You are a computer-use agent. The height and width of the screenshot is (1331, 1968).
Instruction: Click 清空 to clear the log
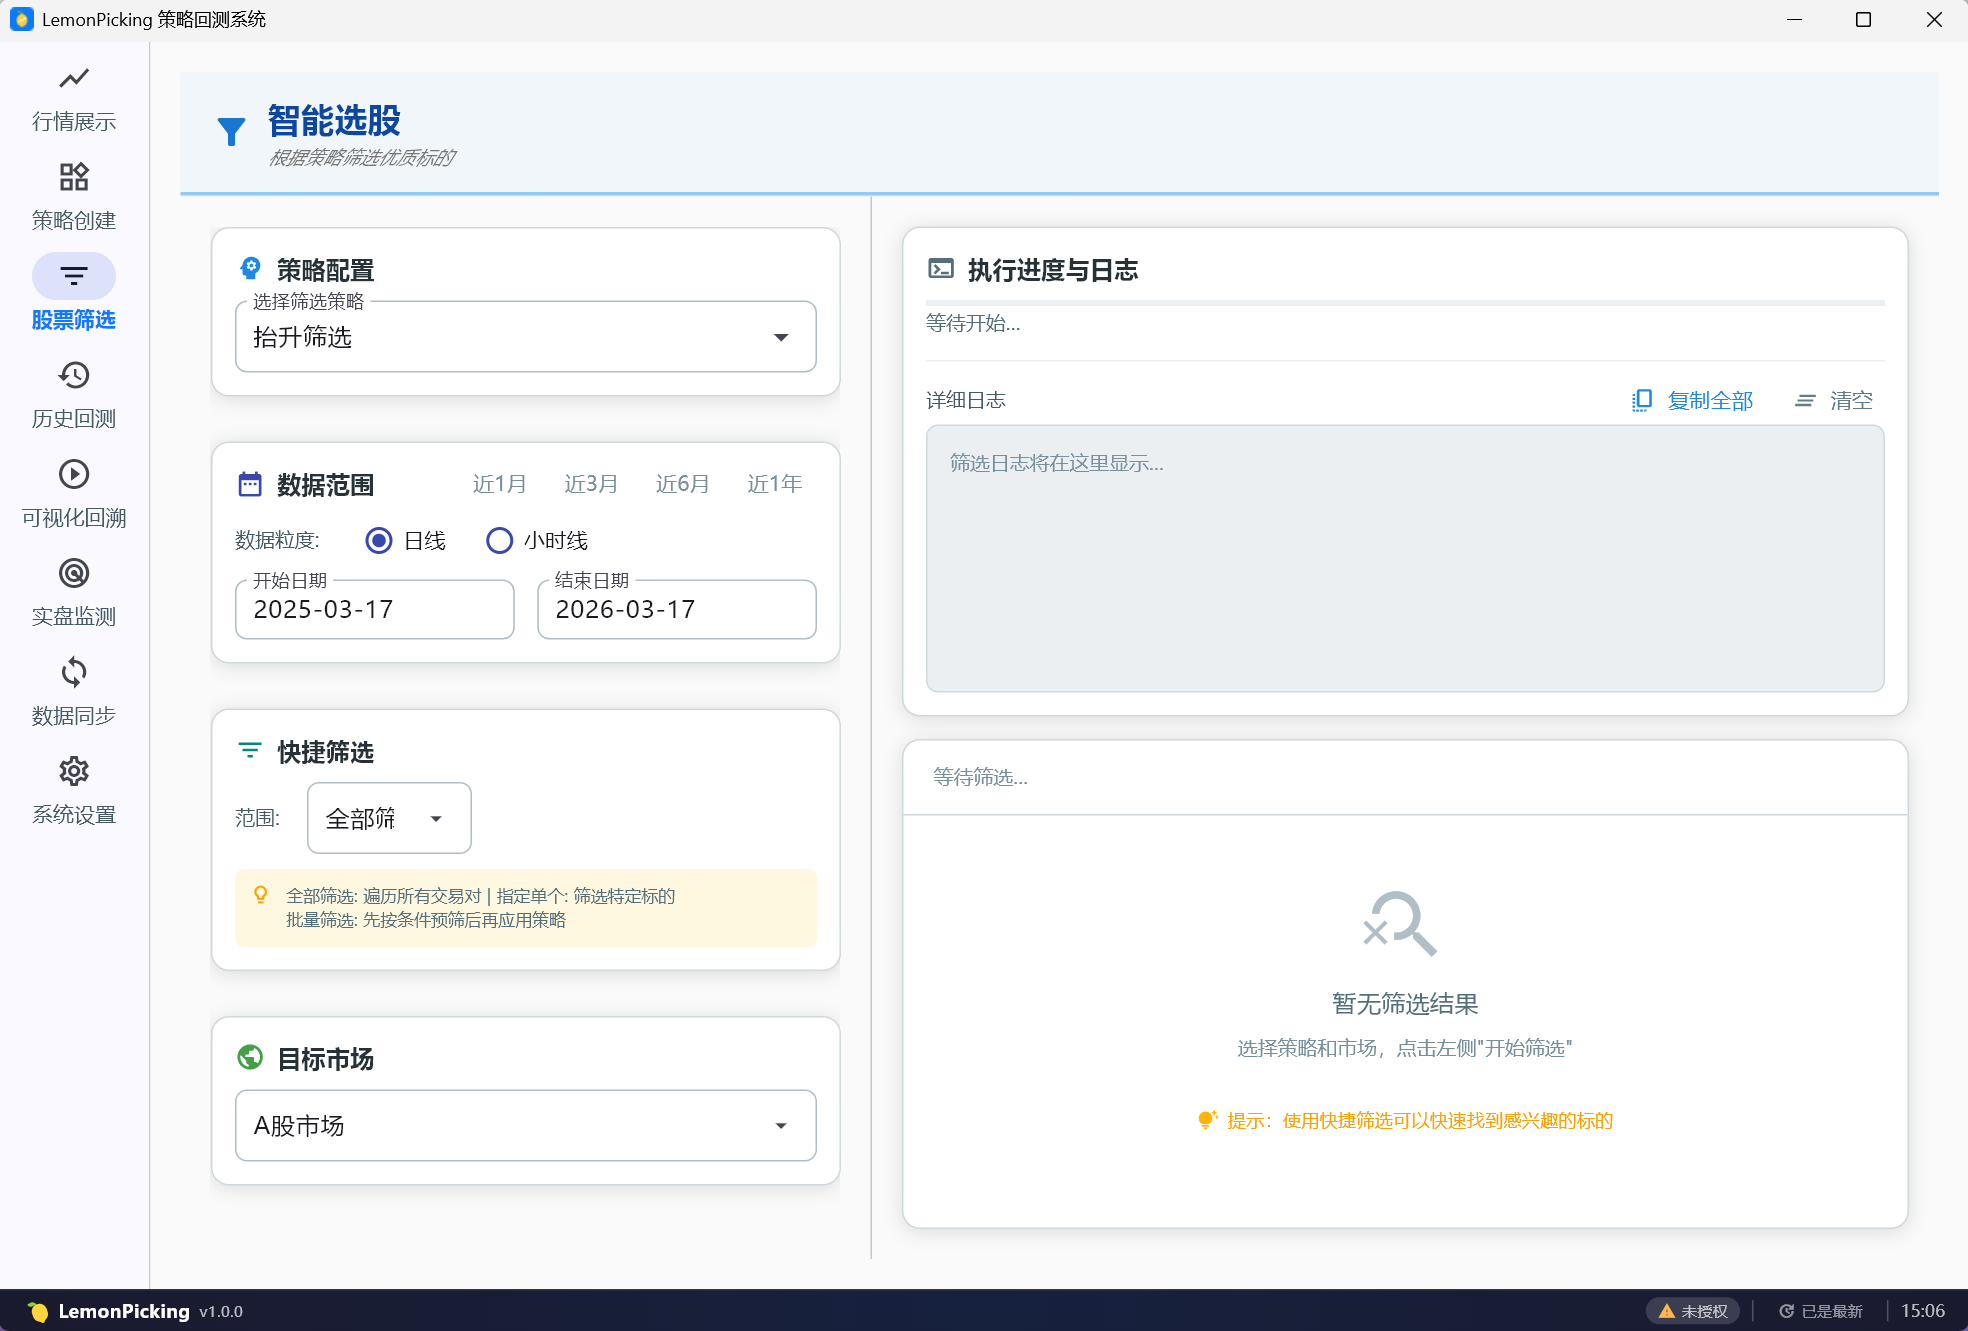1833,401
